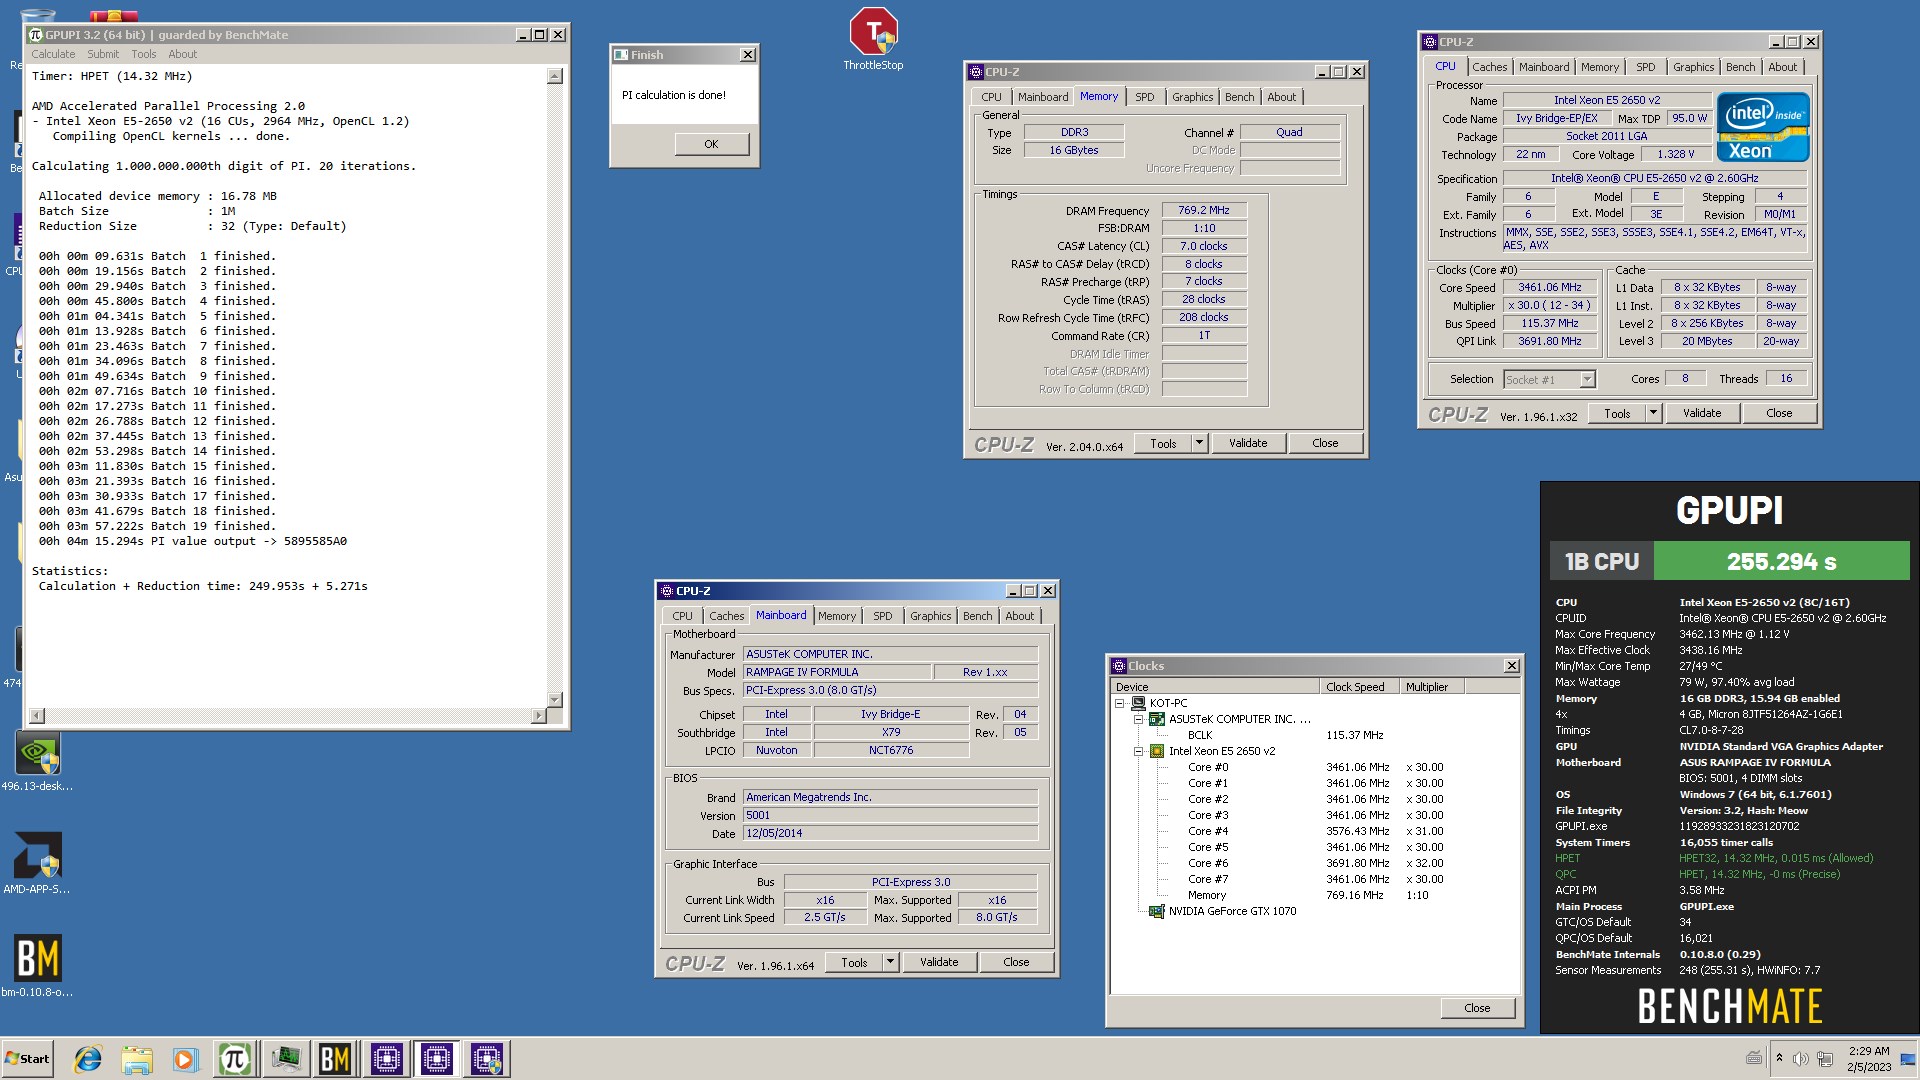The width and height of the screenshot is (1920, 1080).
Task: Open Tools dropdown arrow in CPU-Z 1.96.1.x32 window
Action: [1653, 413]
